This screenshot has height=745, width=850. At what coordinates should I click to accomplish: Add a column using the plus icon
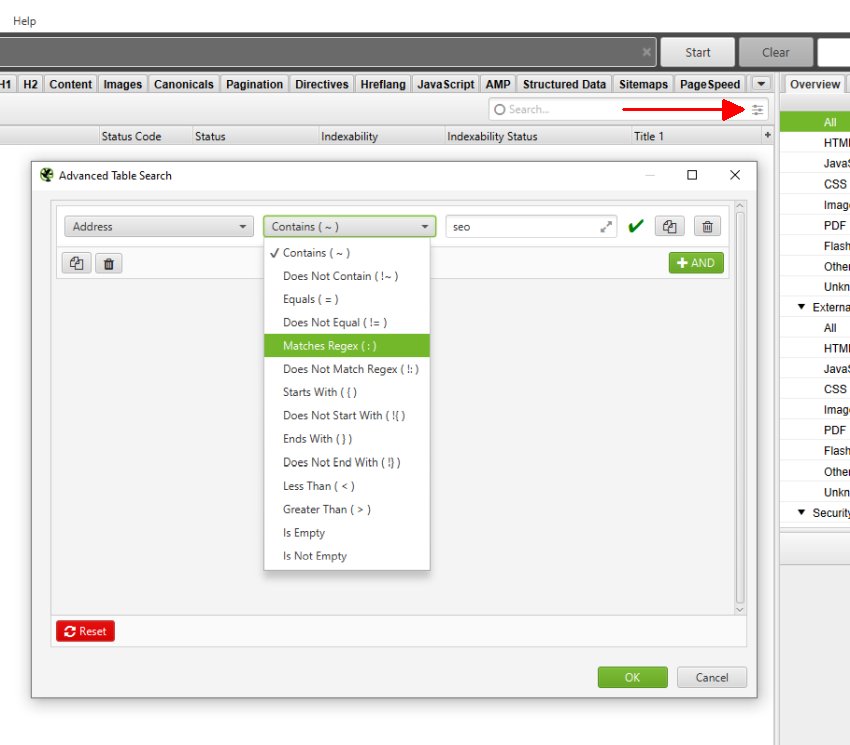click(x=695, y=262)
